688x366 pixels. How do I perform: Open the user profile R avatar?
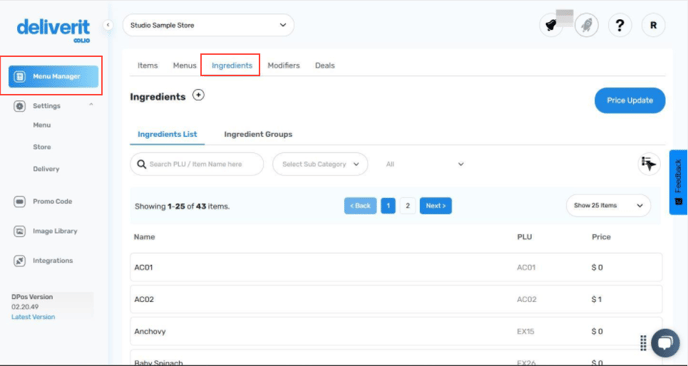coord(653,25)
